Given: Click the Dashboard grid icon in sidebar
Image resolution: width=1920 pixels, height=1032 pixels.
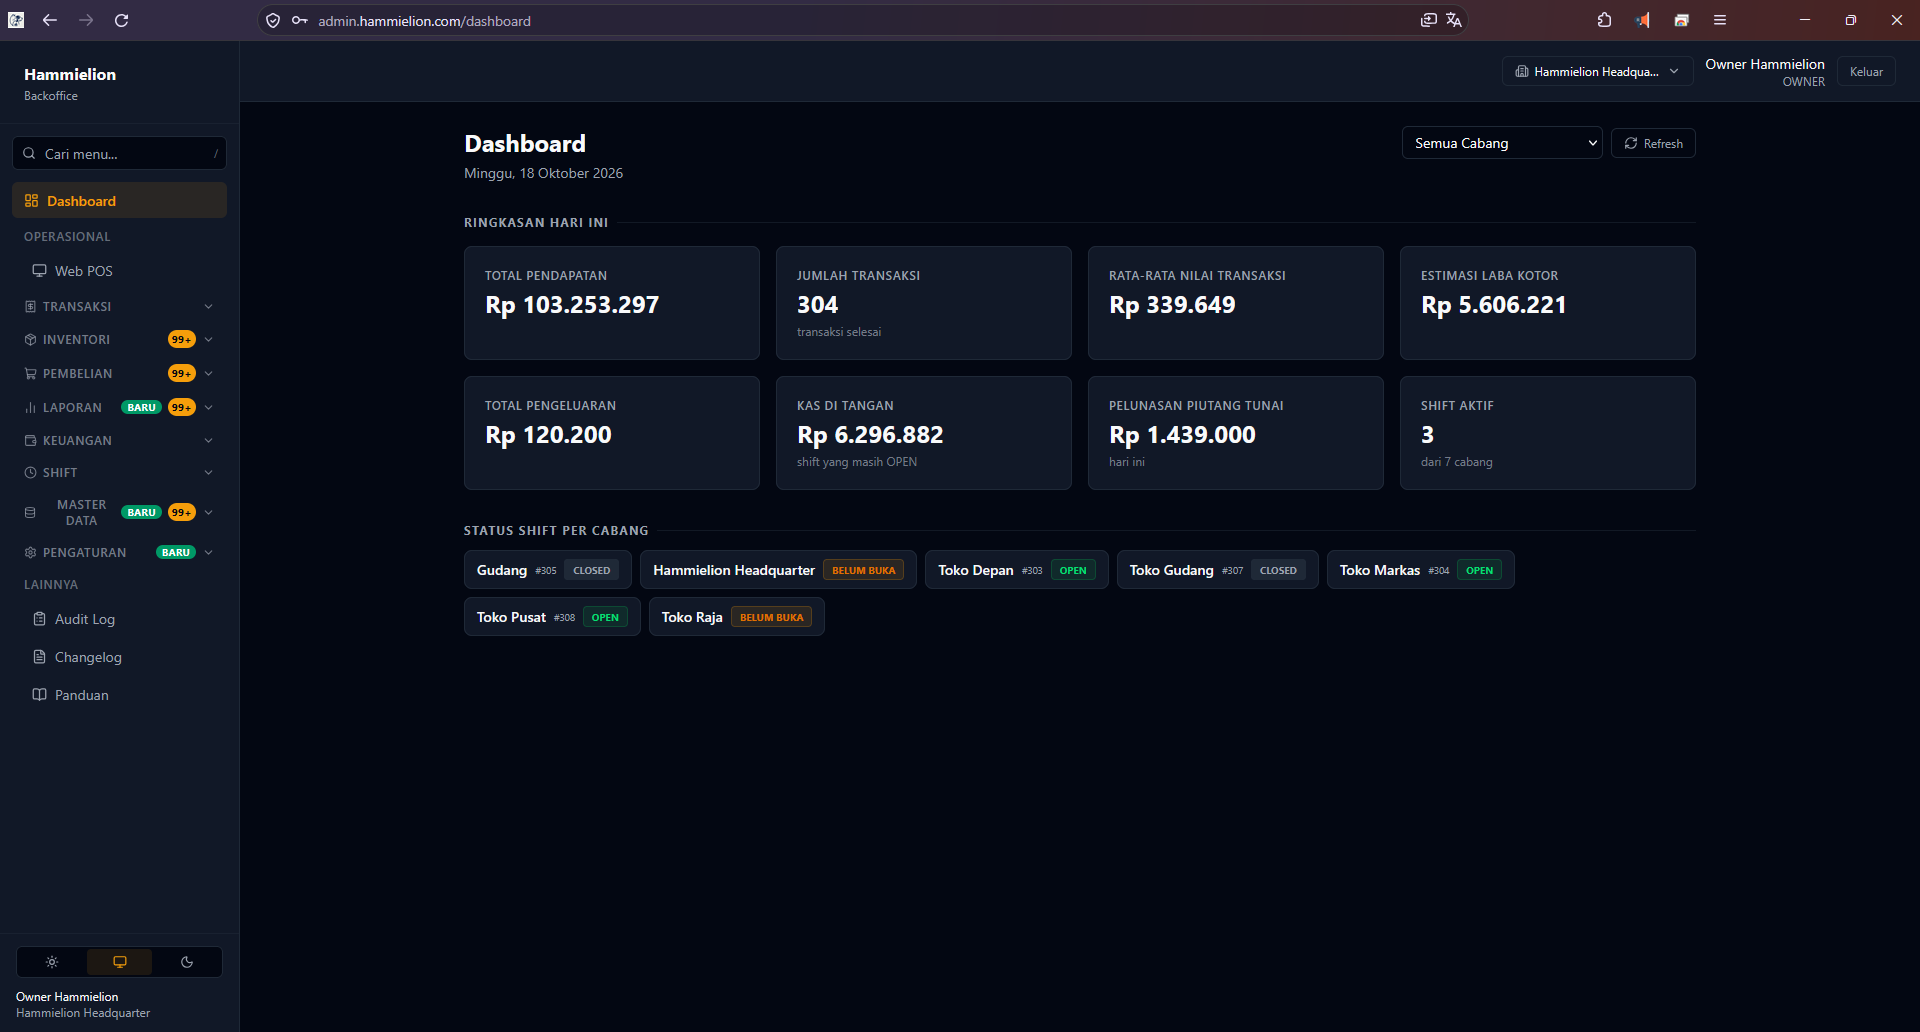Looking at the screenshot, I should (31, 201).
